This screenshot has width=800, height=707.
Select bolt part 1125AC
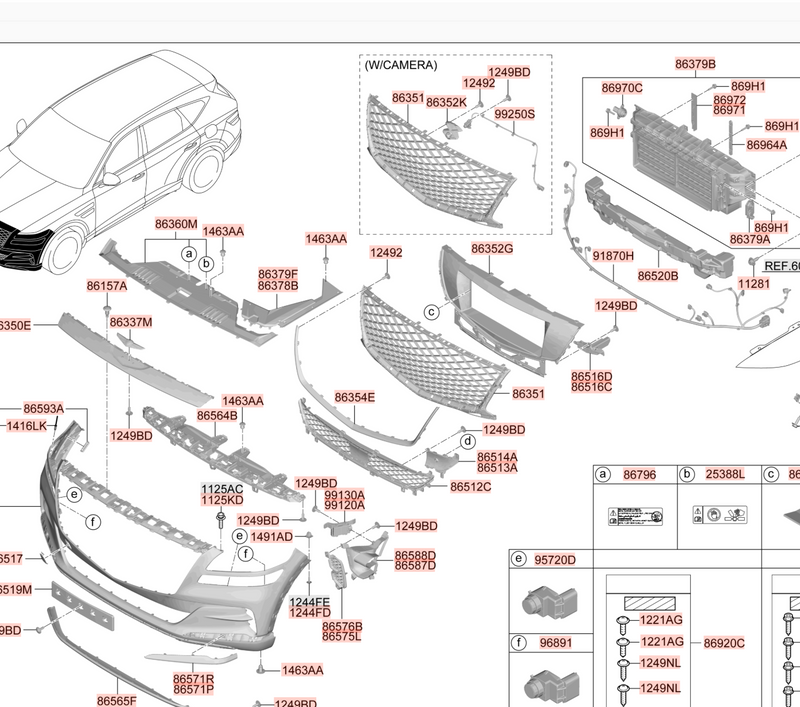(222, 489)
